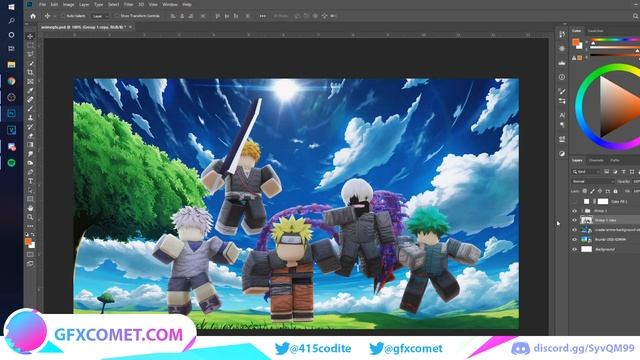Select the Eraser tool
Image resolution: width=640 pixels, height=360 pixels.
click(x=30, y=136)
